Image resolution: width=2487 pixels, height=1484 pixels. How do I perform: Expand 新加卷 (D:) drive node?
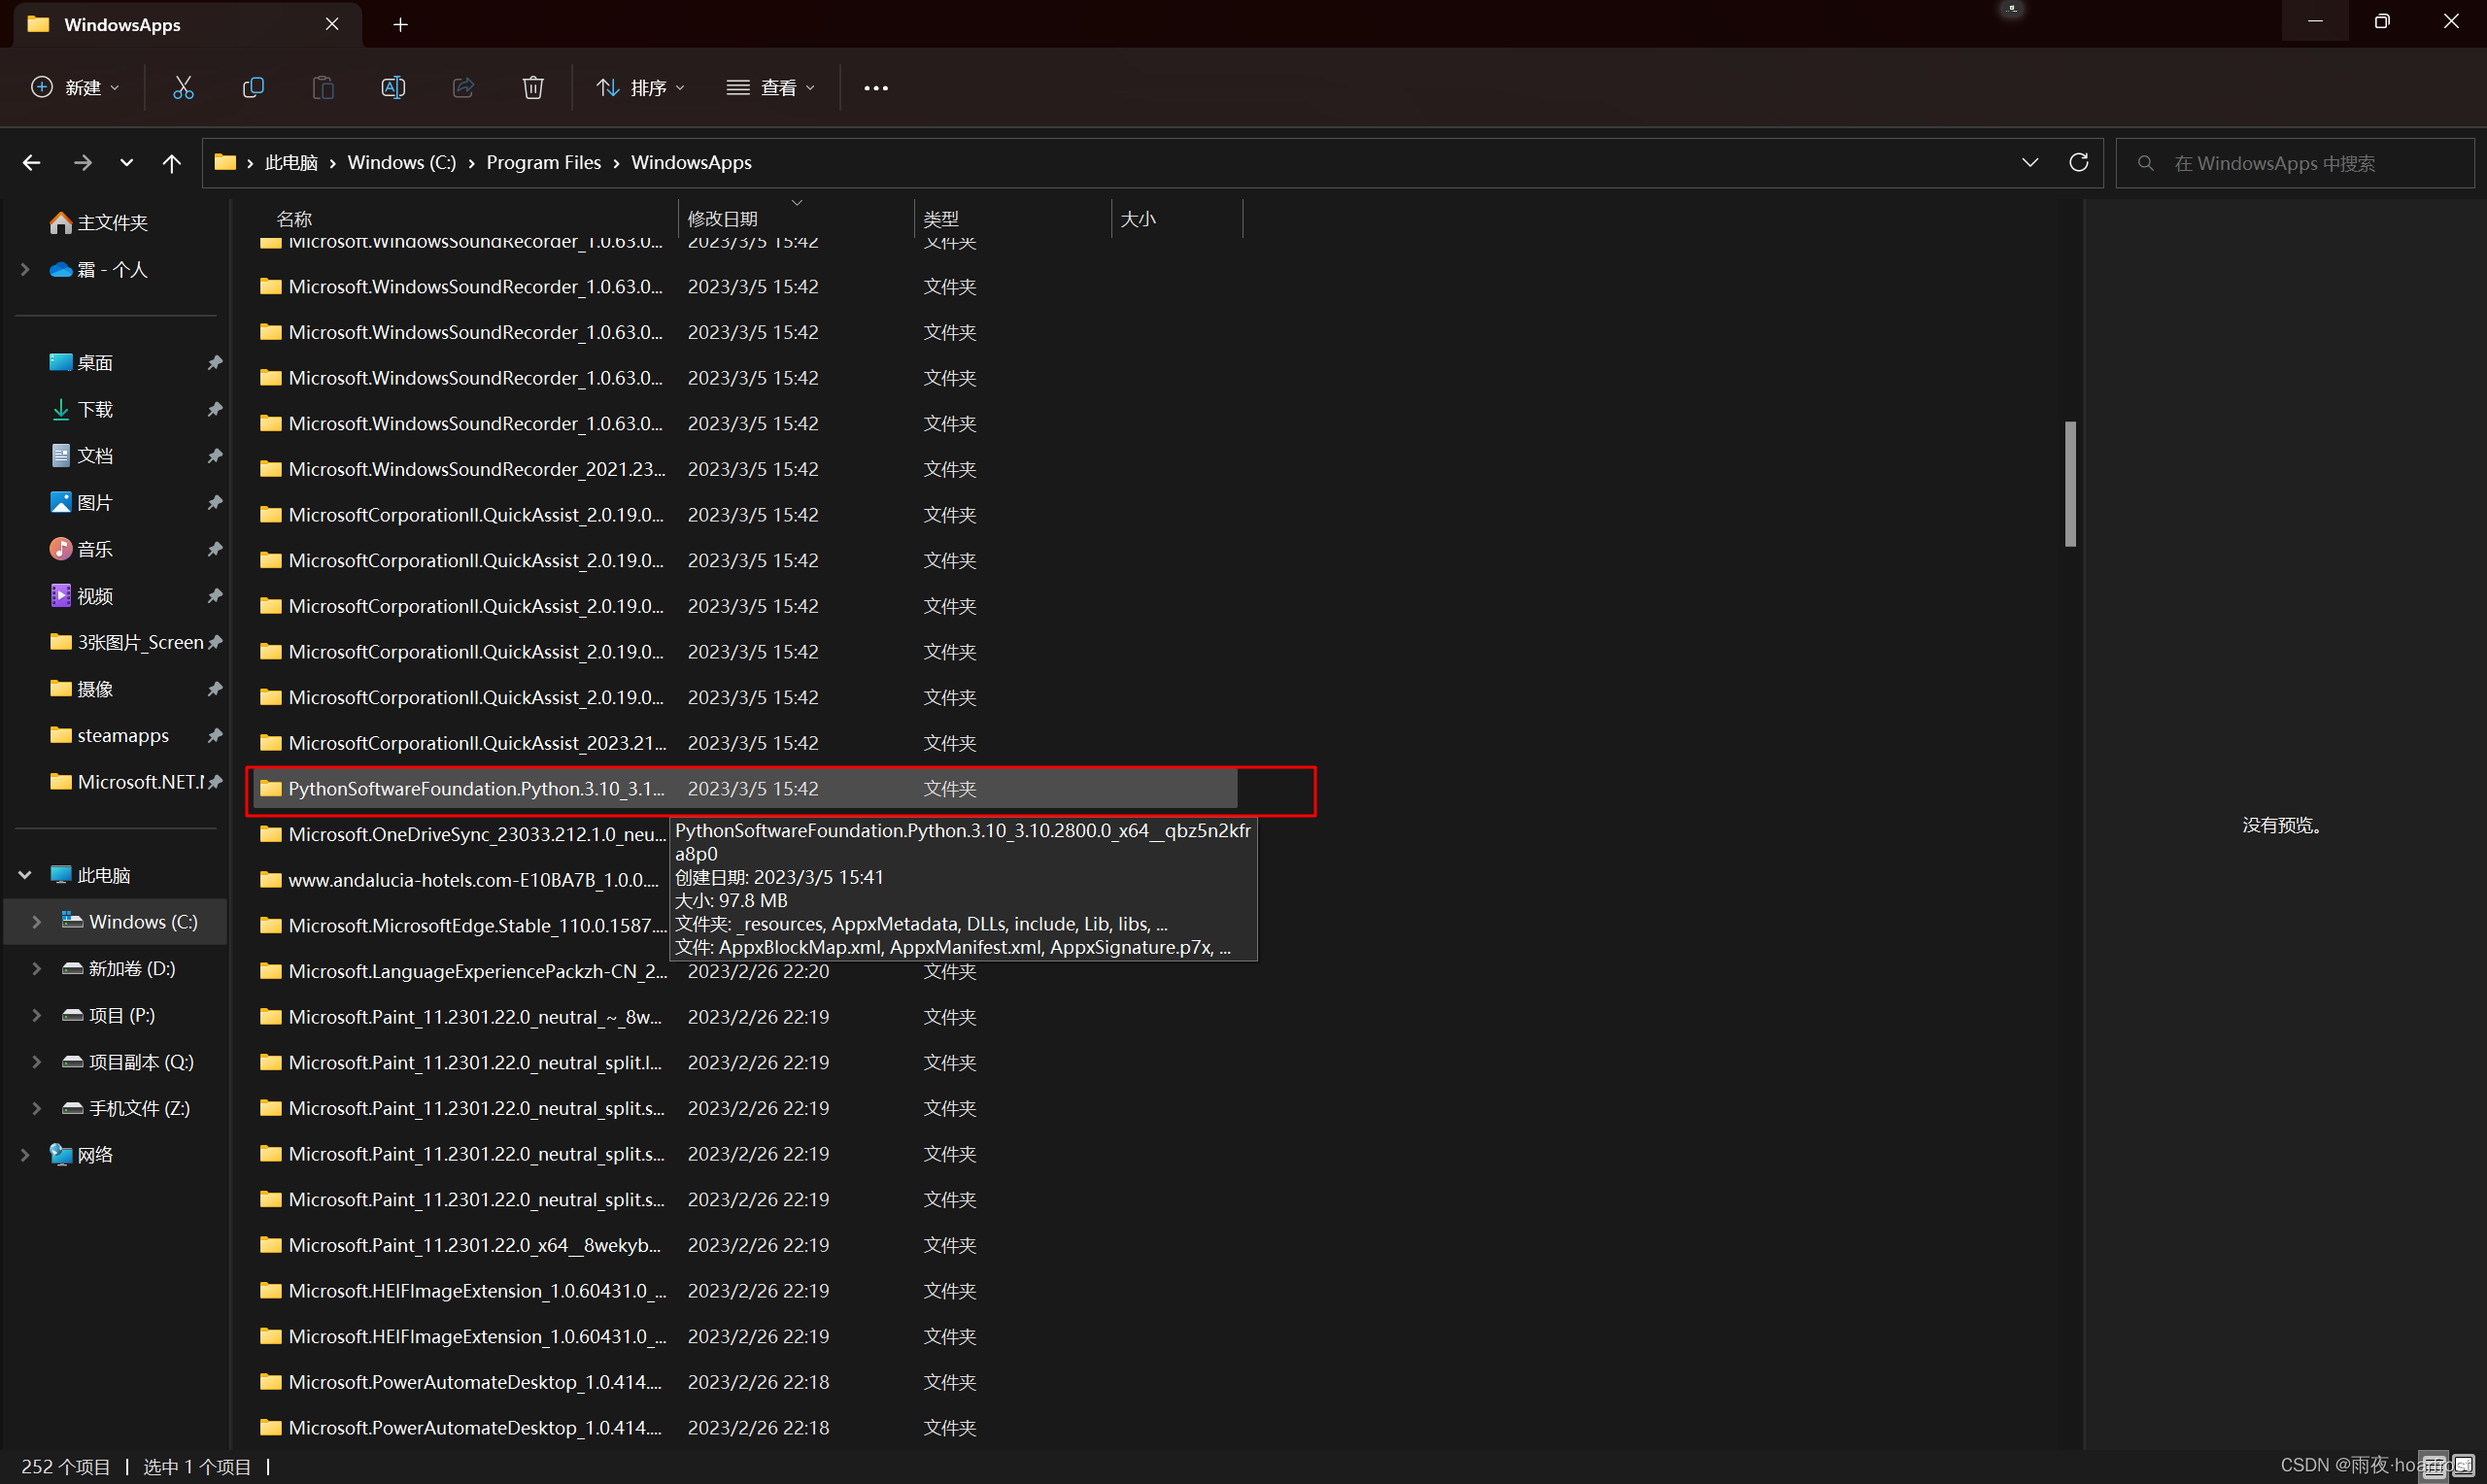(x=37, y=968)
